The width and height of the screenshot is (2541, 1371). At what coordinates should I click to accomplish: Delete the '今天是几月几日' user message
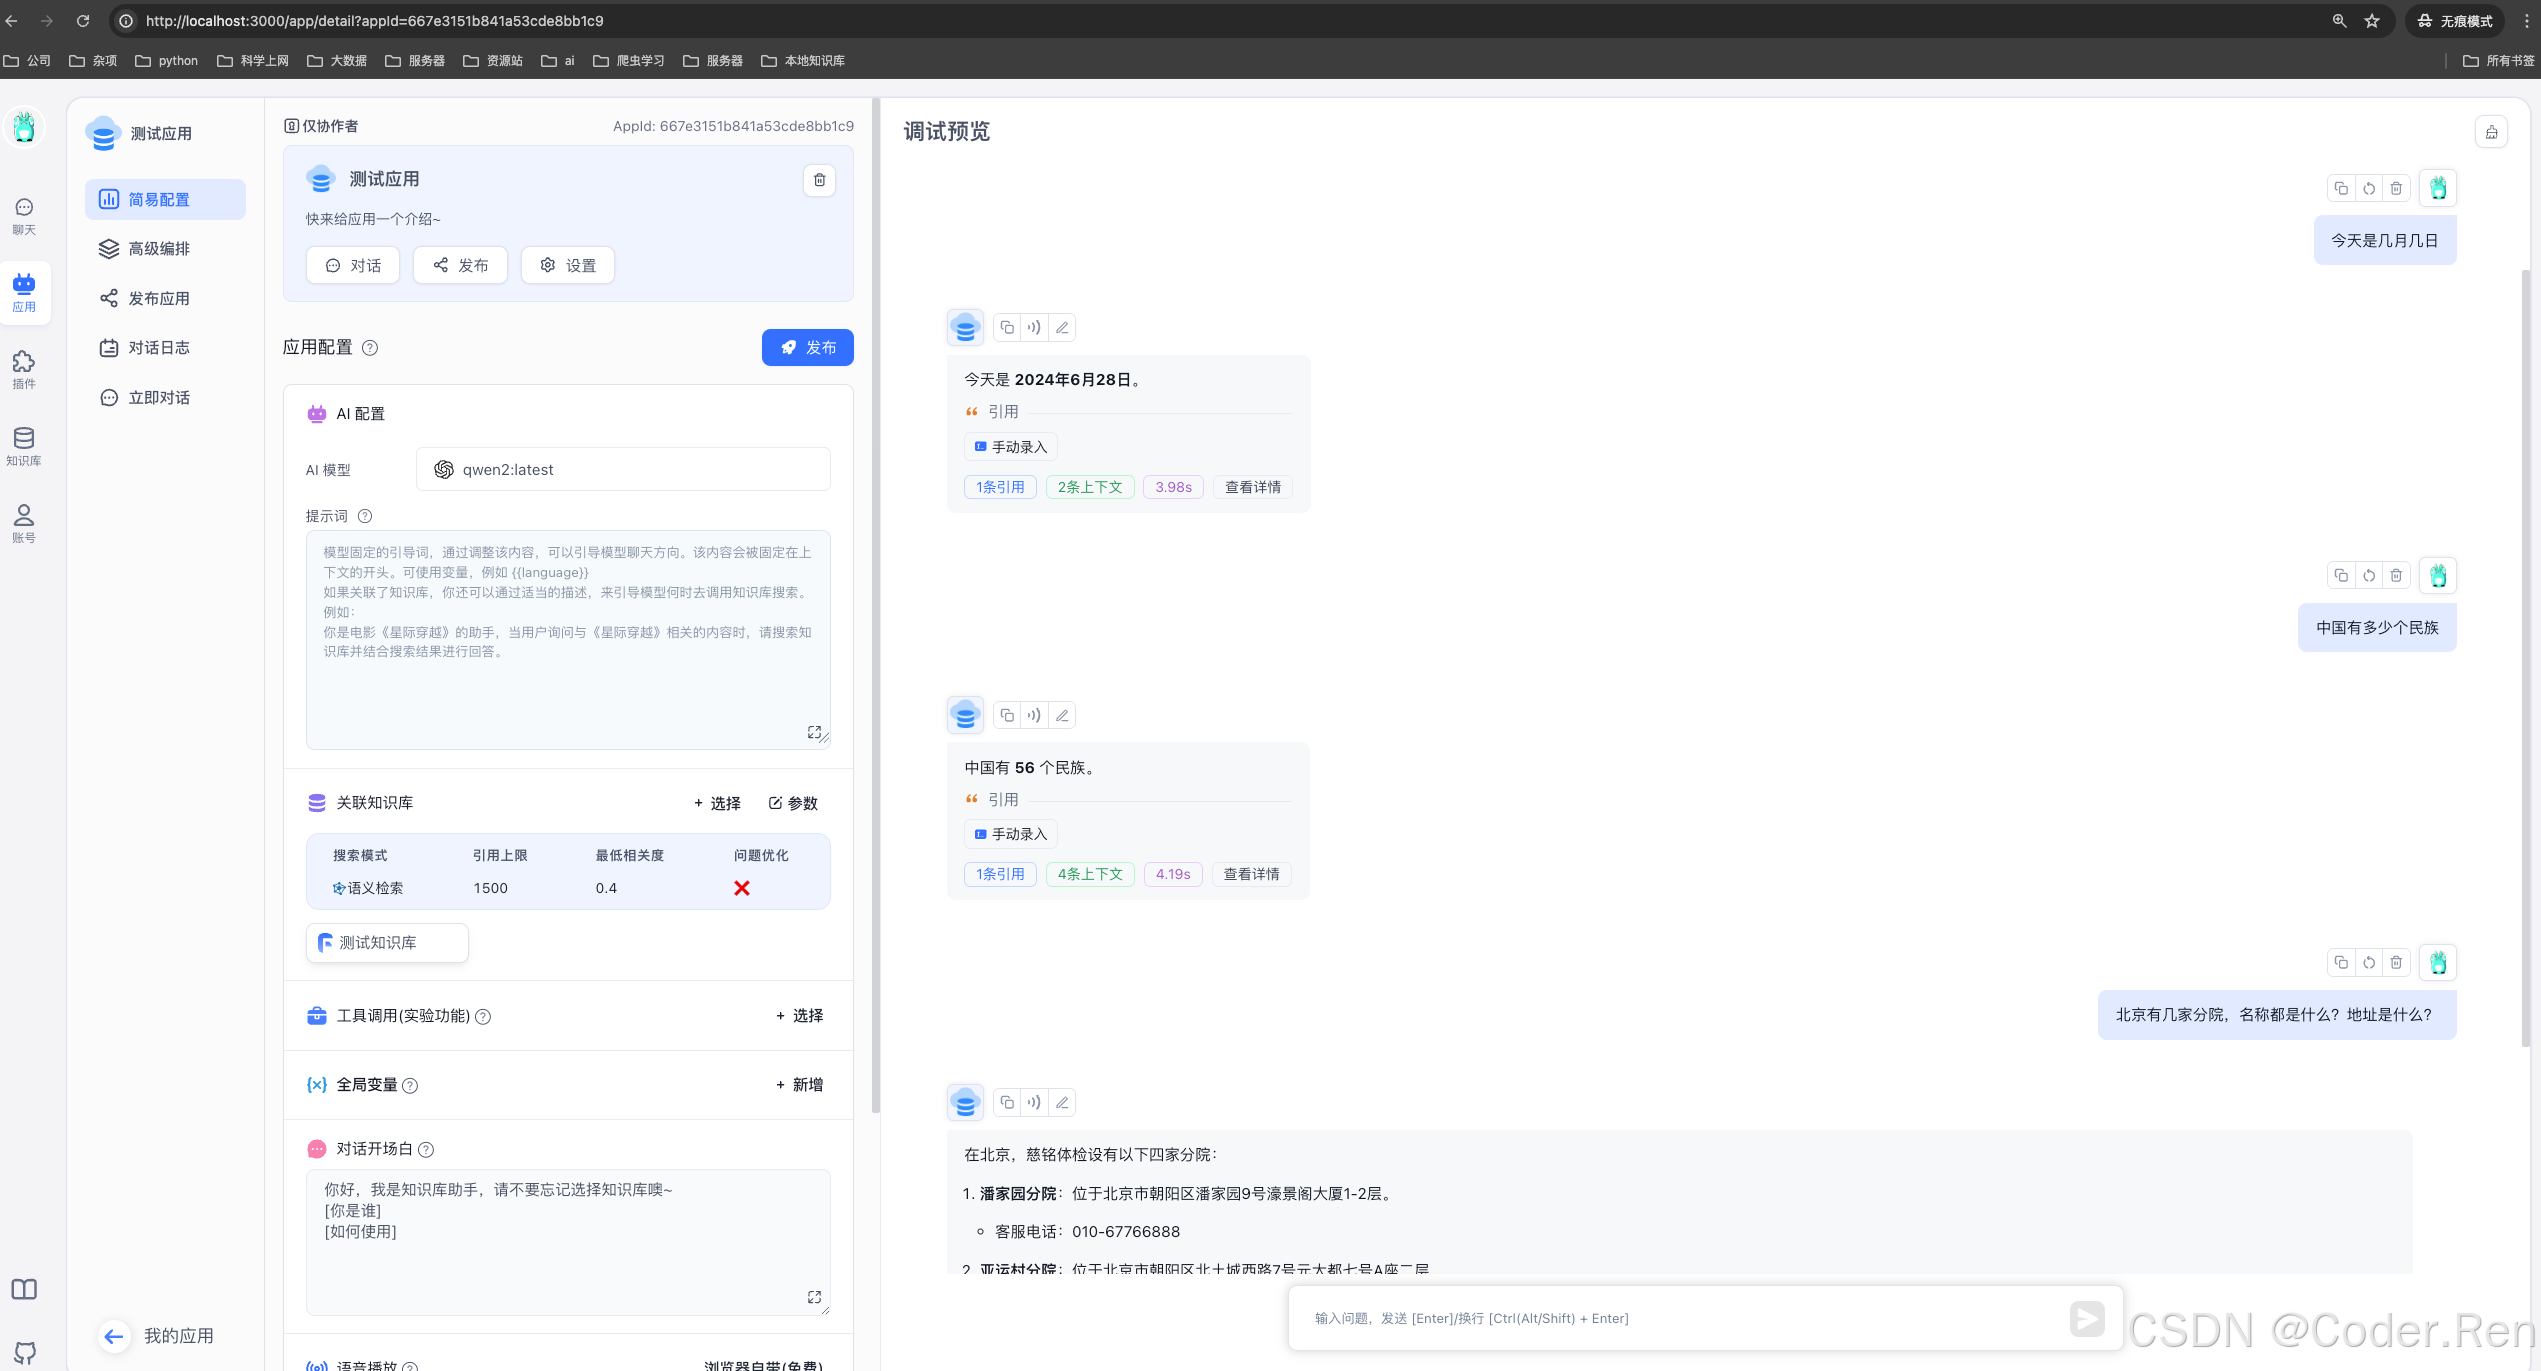click(2396, 188)
